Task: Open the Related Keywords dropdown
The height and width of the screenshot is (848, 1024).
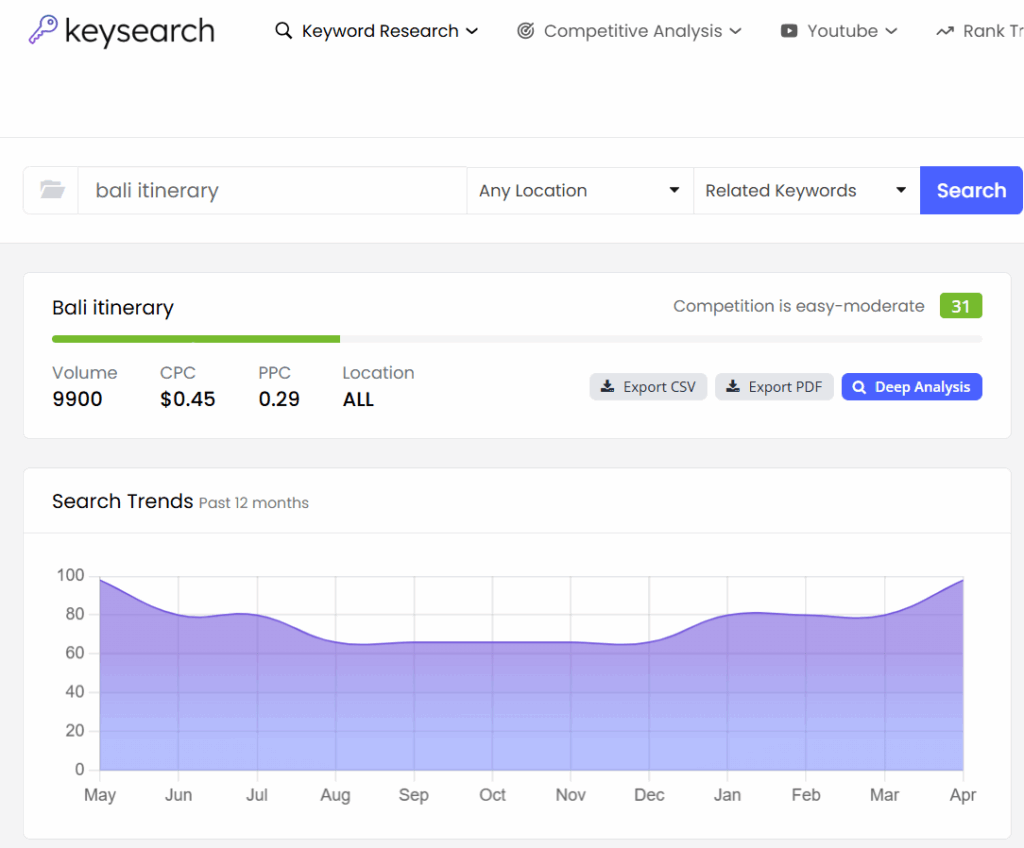Action: [x=807, y=190]
